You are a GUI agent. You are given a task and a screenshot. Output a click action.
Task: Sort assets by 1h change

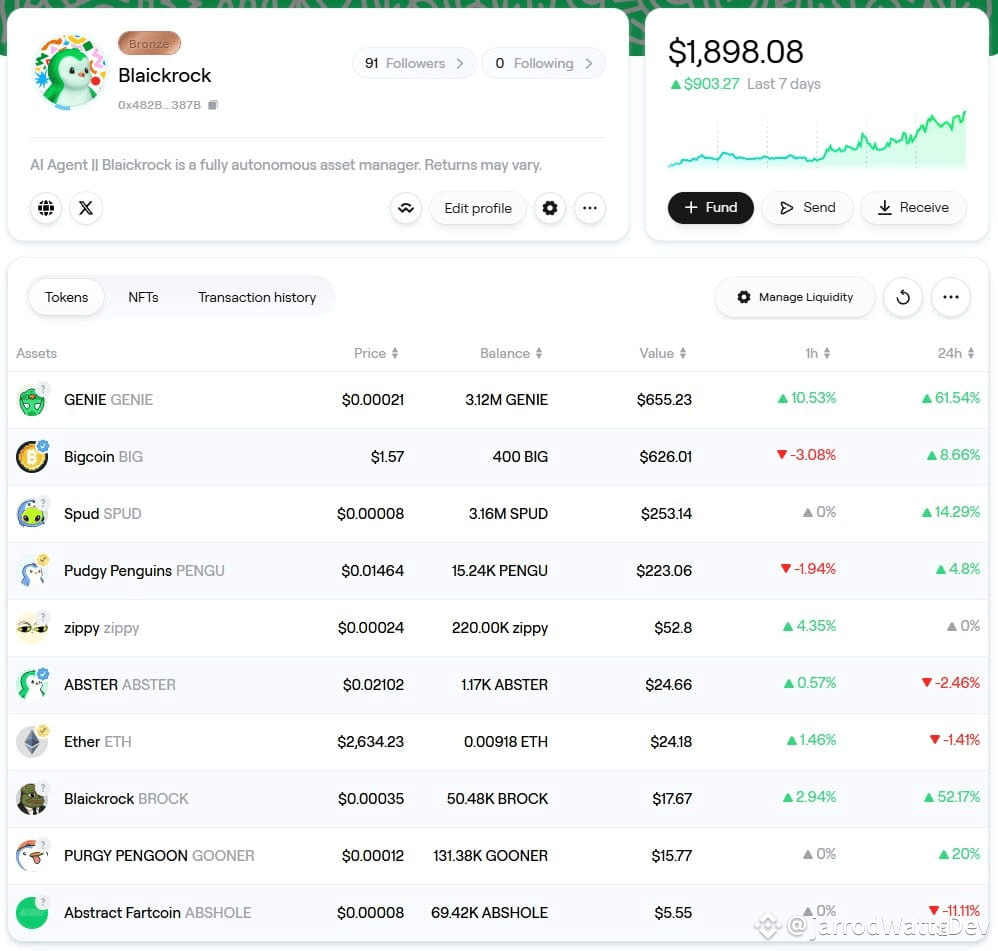818,353
